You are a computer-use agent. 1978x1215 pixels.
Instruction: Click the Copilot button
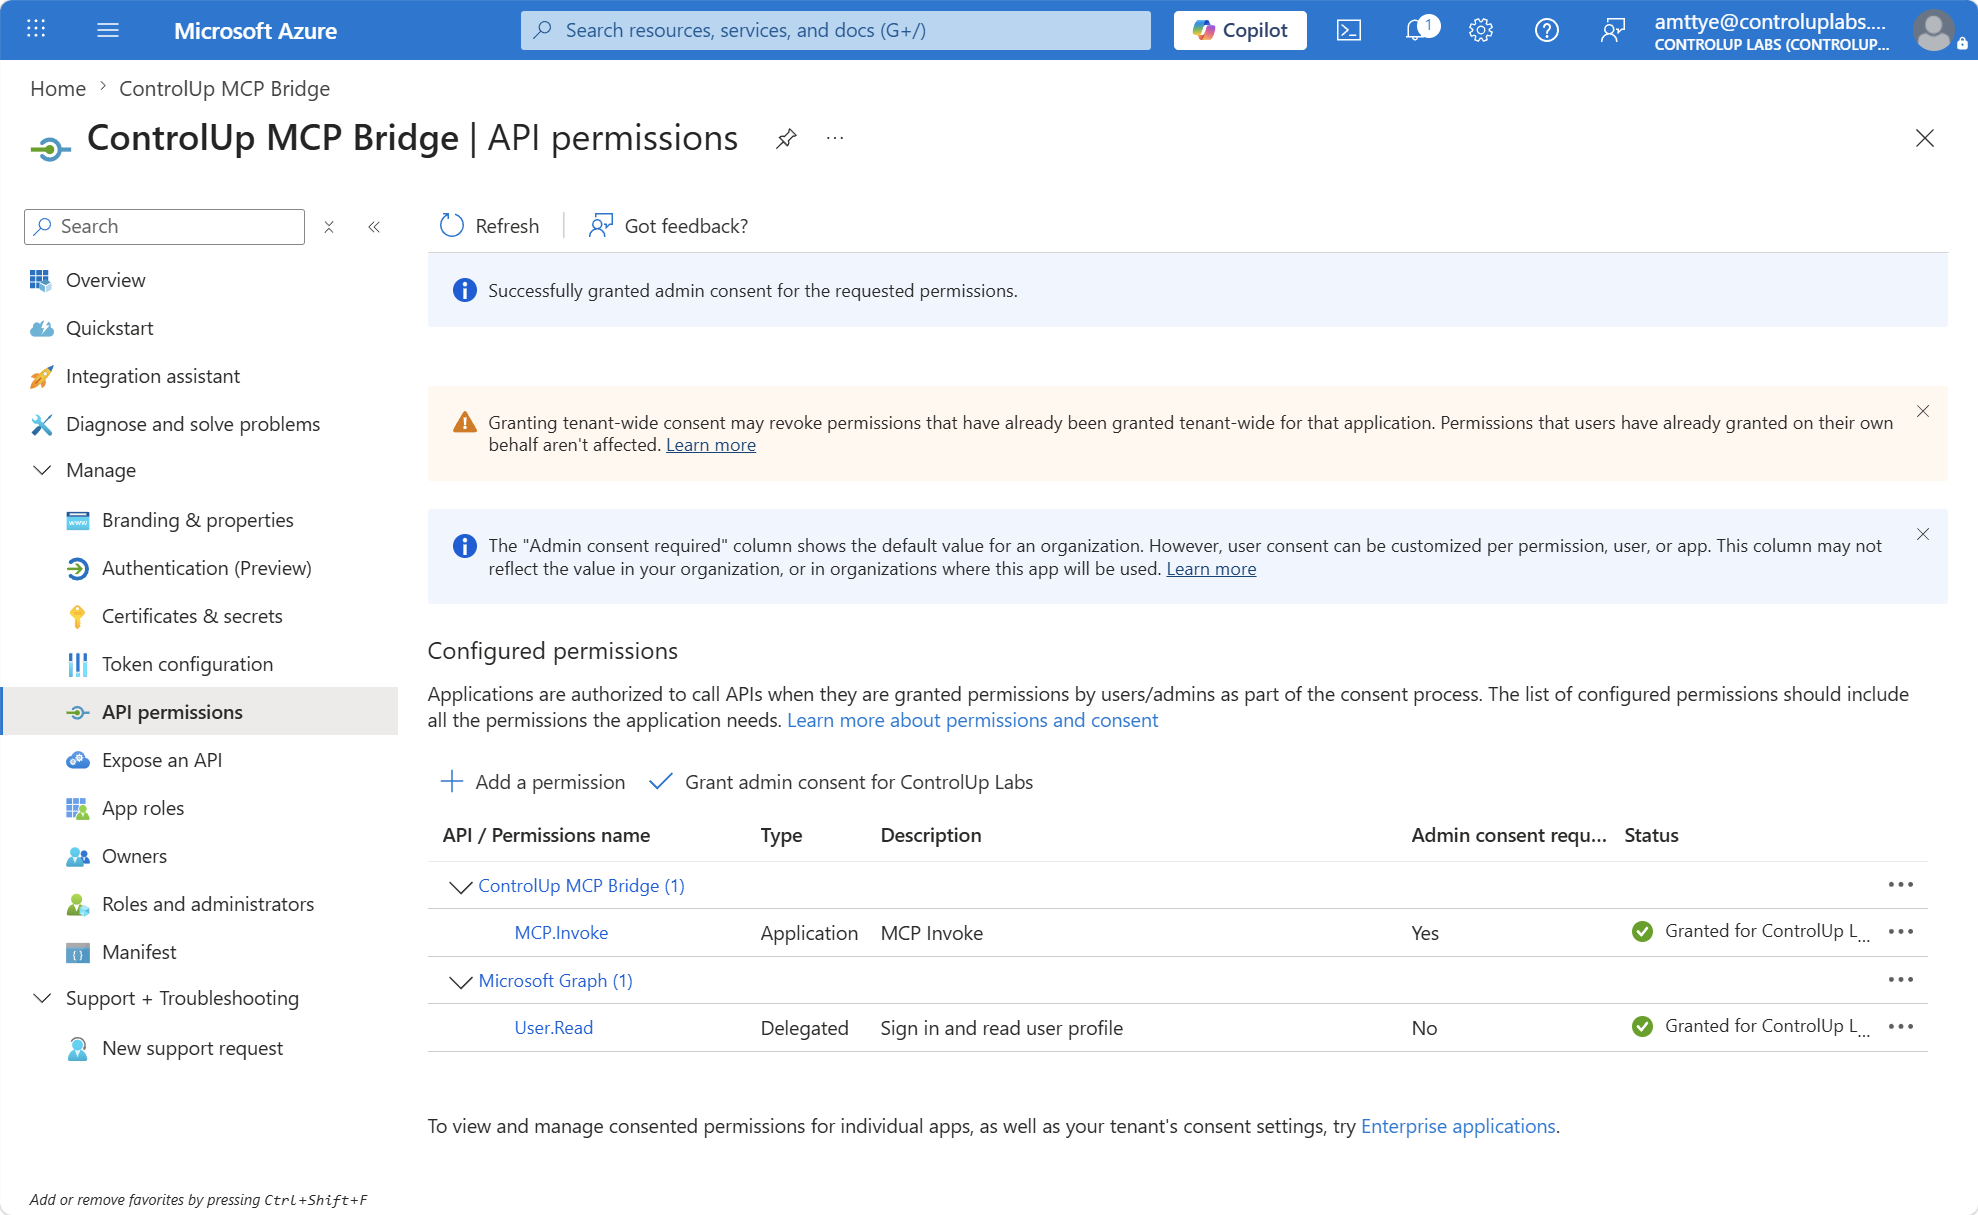[x=1240, y=30]
